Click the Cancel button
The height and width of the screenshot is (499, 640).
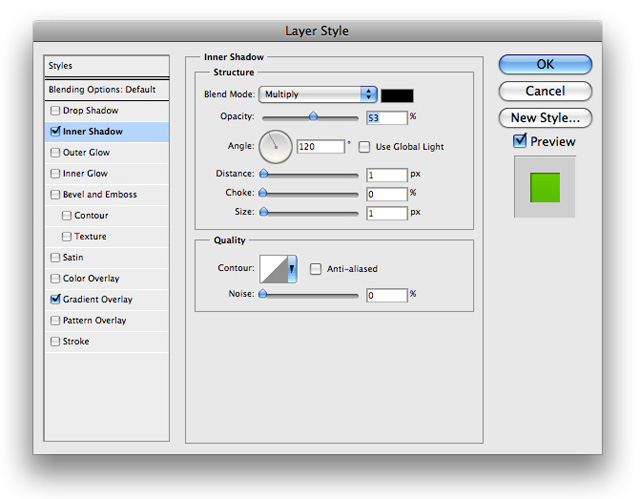click(545, 91)
